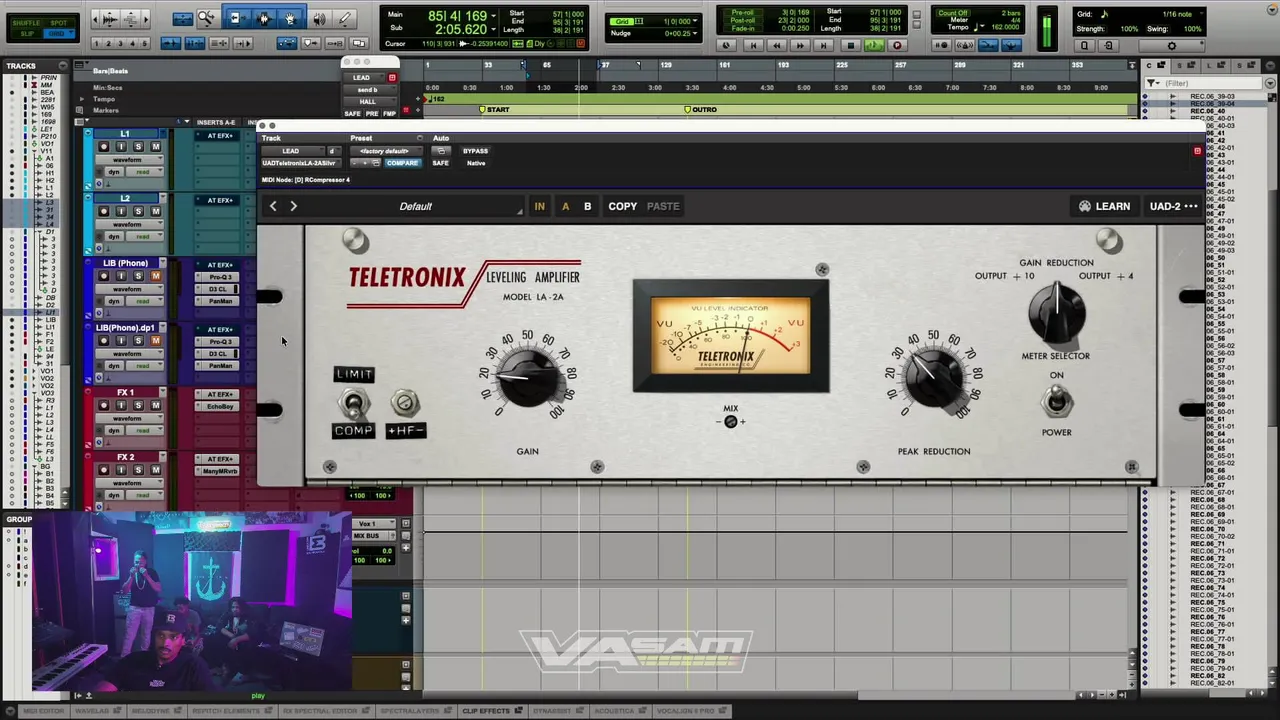
Task: Click the Meter Selector knob
Action: pos(1056,311)
